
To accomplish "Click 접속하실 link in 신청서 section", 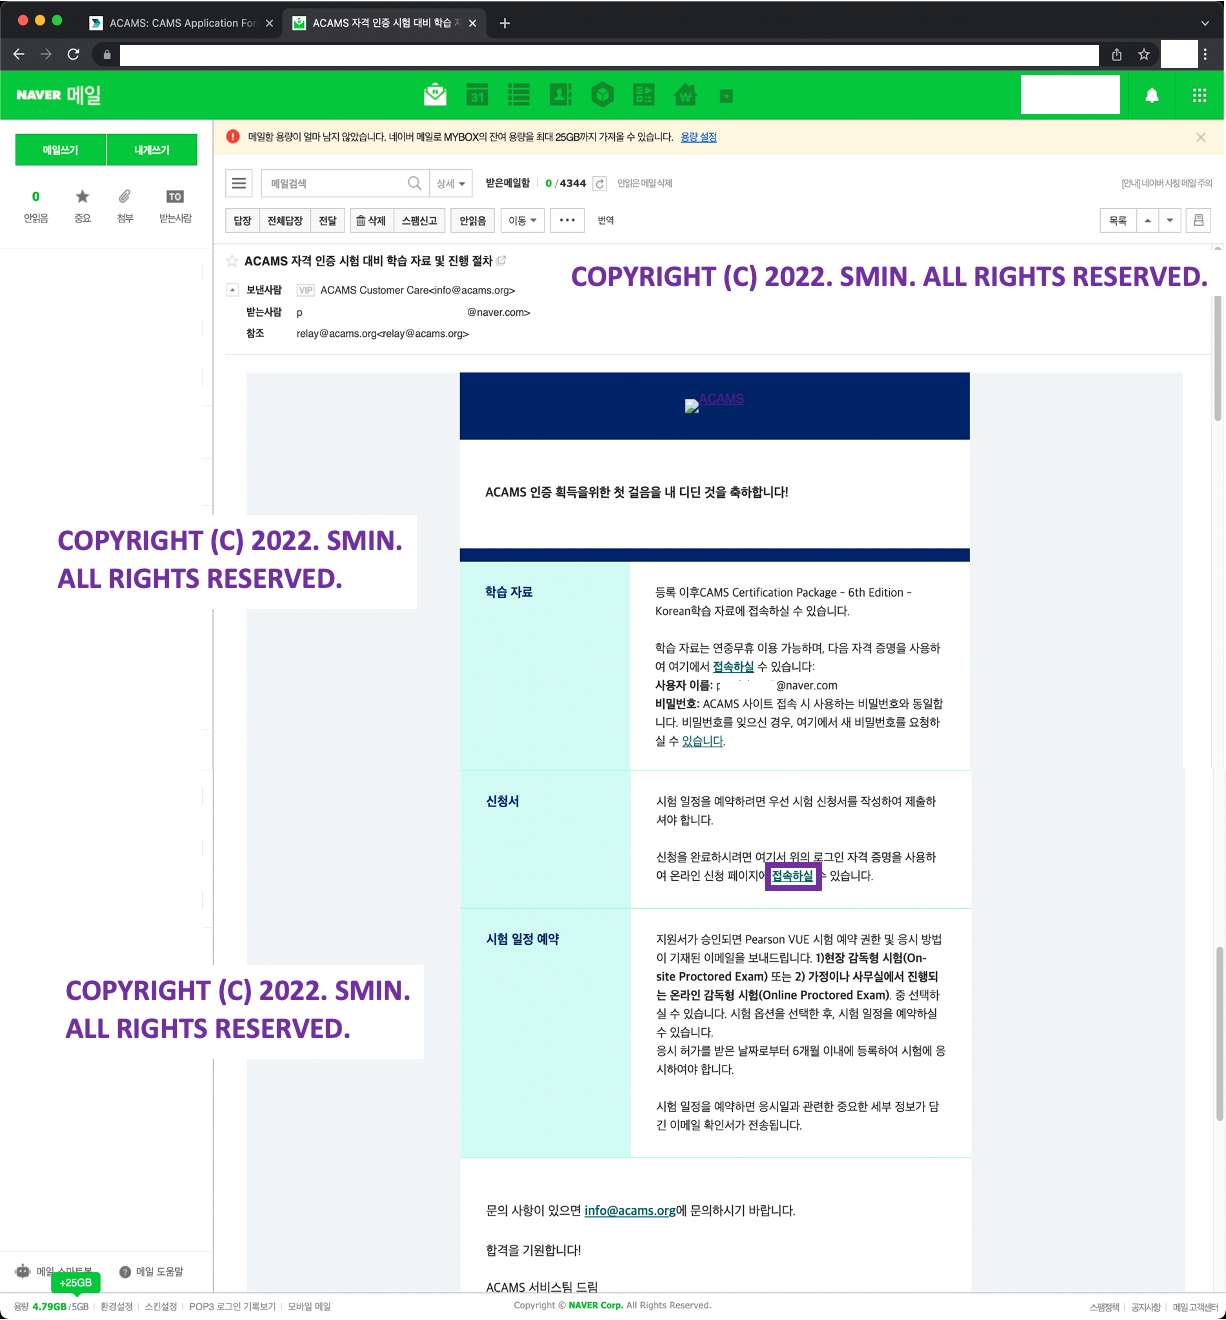I will [793, 876].
